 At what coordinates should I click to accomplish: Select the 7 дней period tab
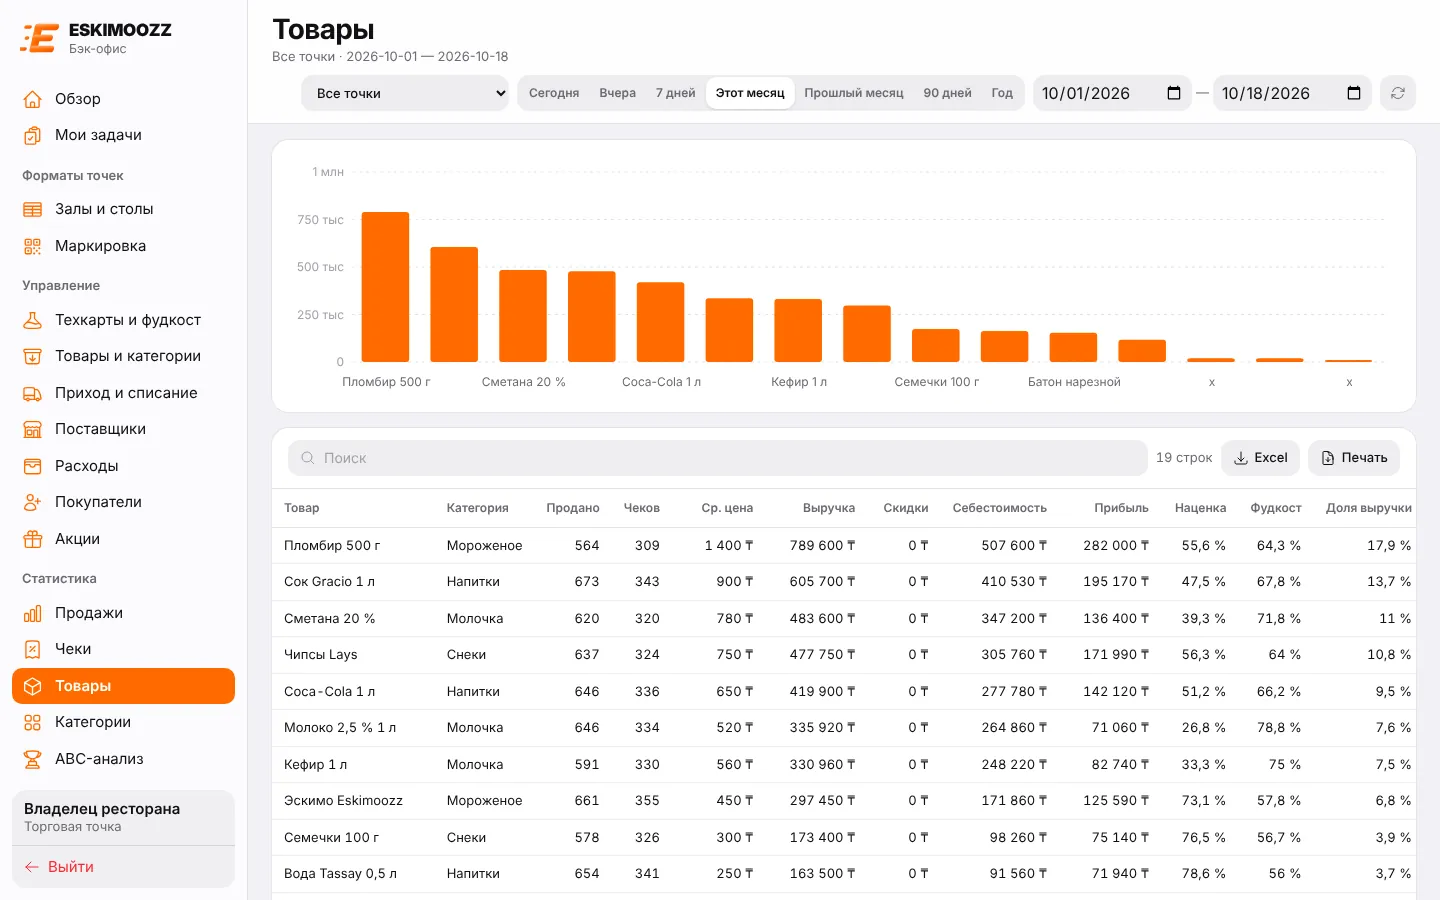coord(676,93)
